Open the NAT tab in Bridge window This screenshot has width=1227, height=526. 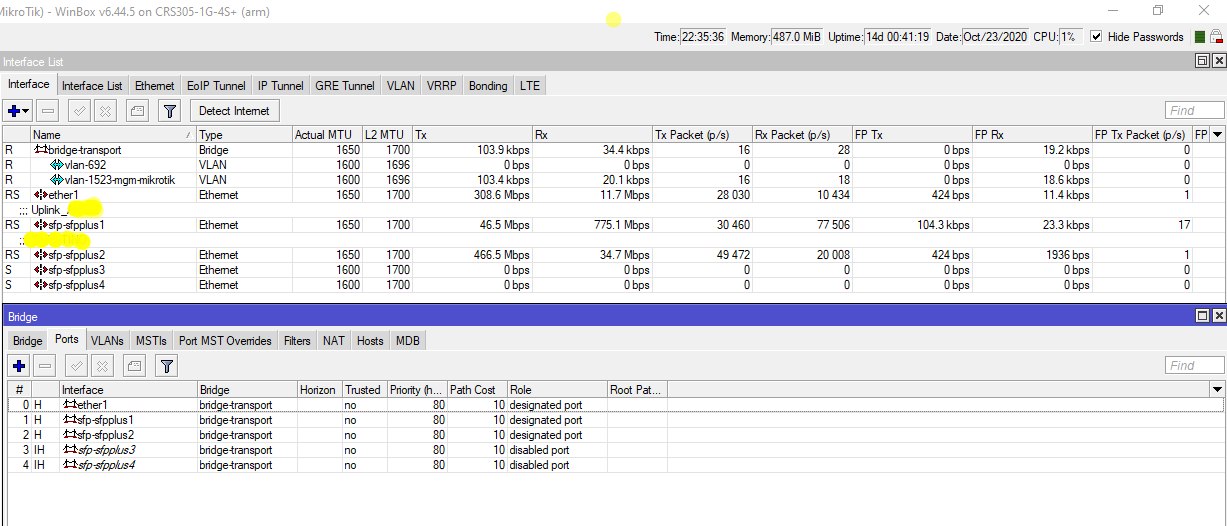pos(334,341)
